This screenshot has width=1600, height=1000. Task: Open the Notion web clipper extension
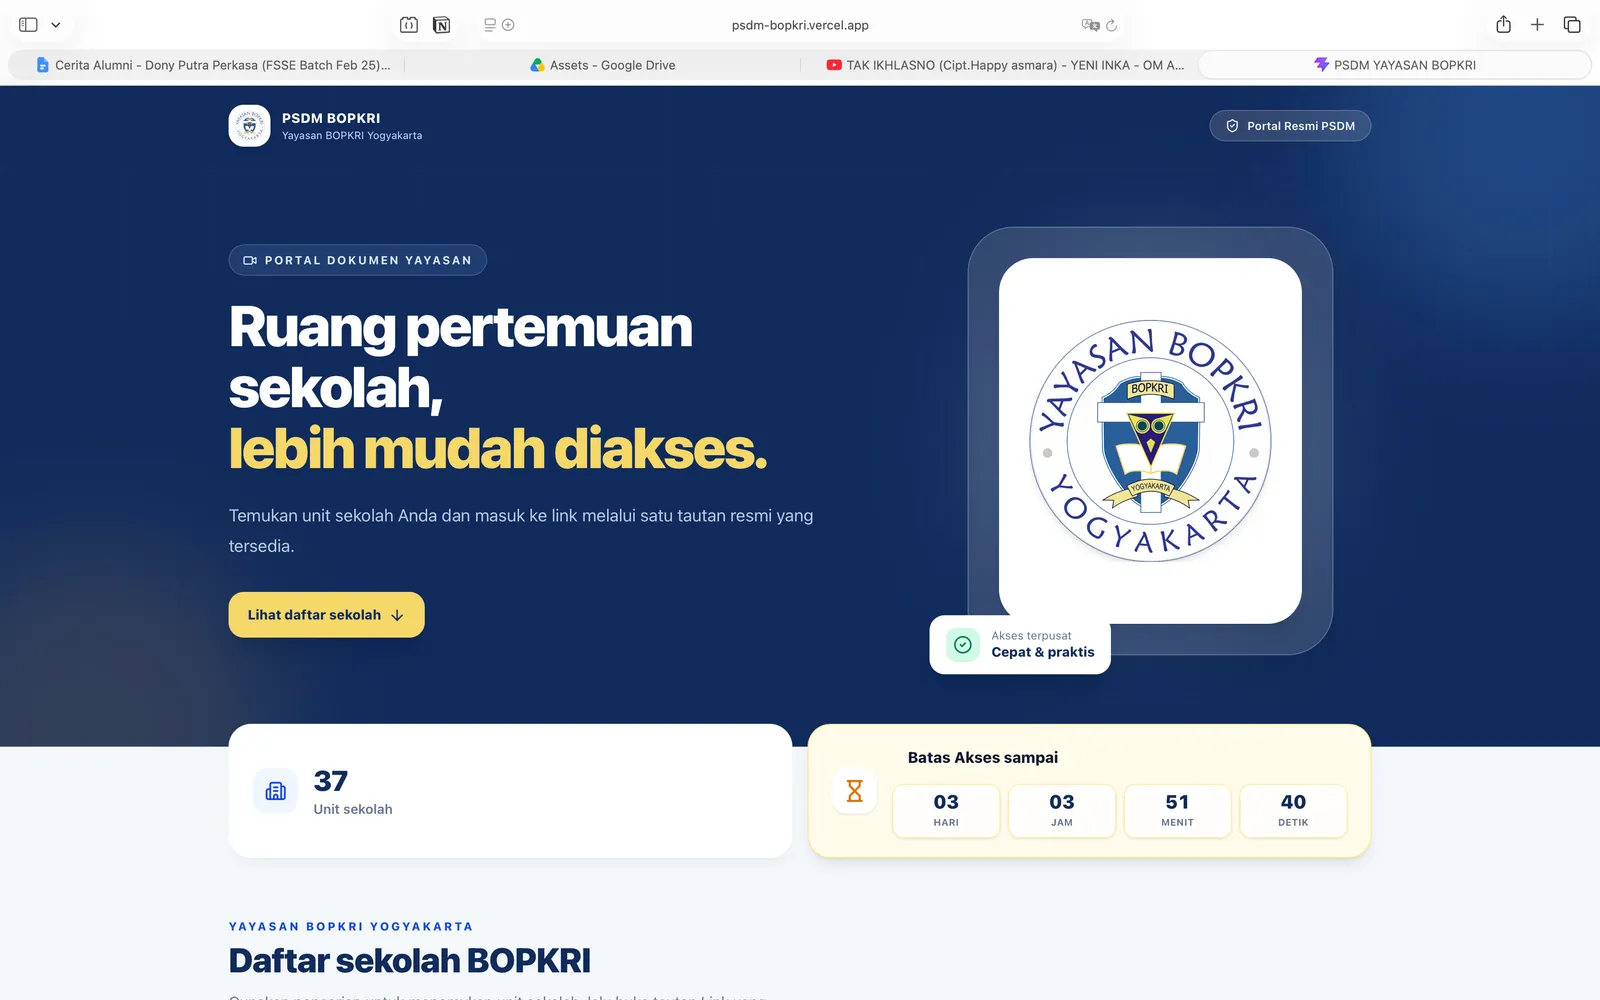(x=441, y=25)
